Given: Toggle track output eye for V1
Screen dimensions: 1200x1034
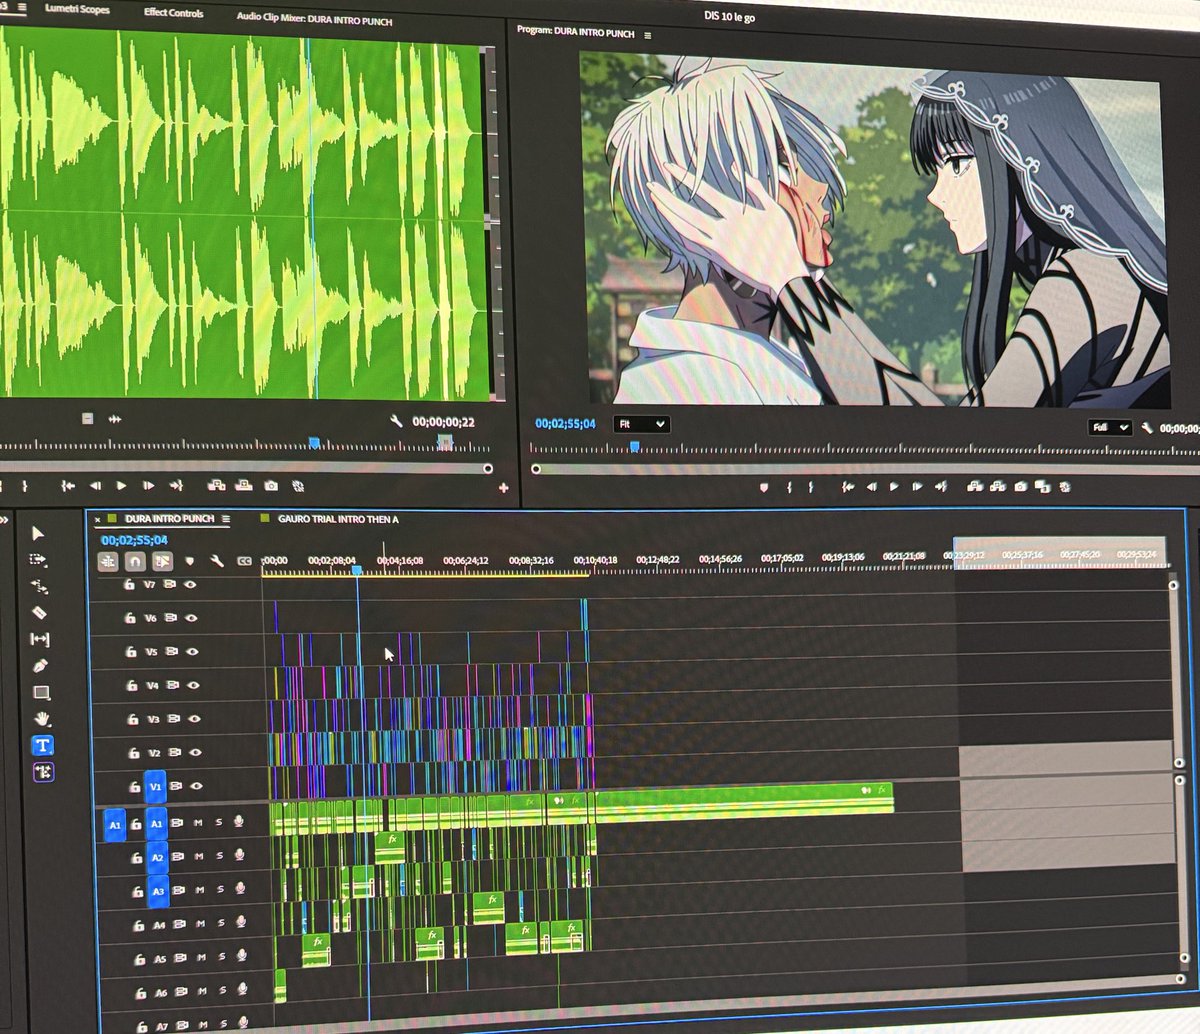Looking at the screenshot, I should tap(196, 787).
